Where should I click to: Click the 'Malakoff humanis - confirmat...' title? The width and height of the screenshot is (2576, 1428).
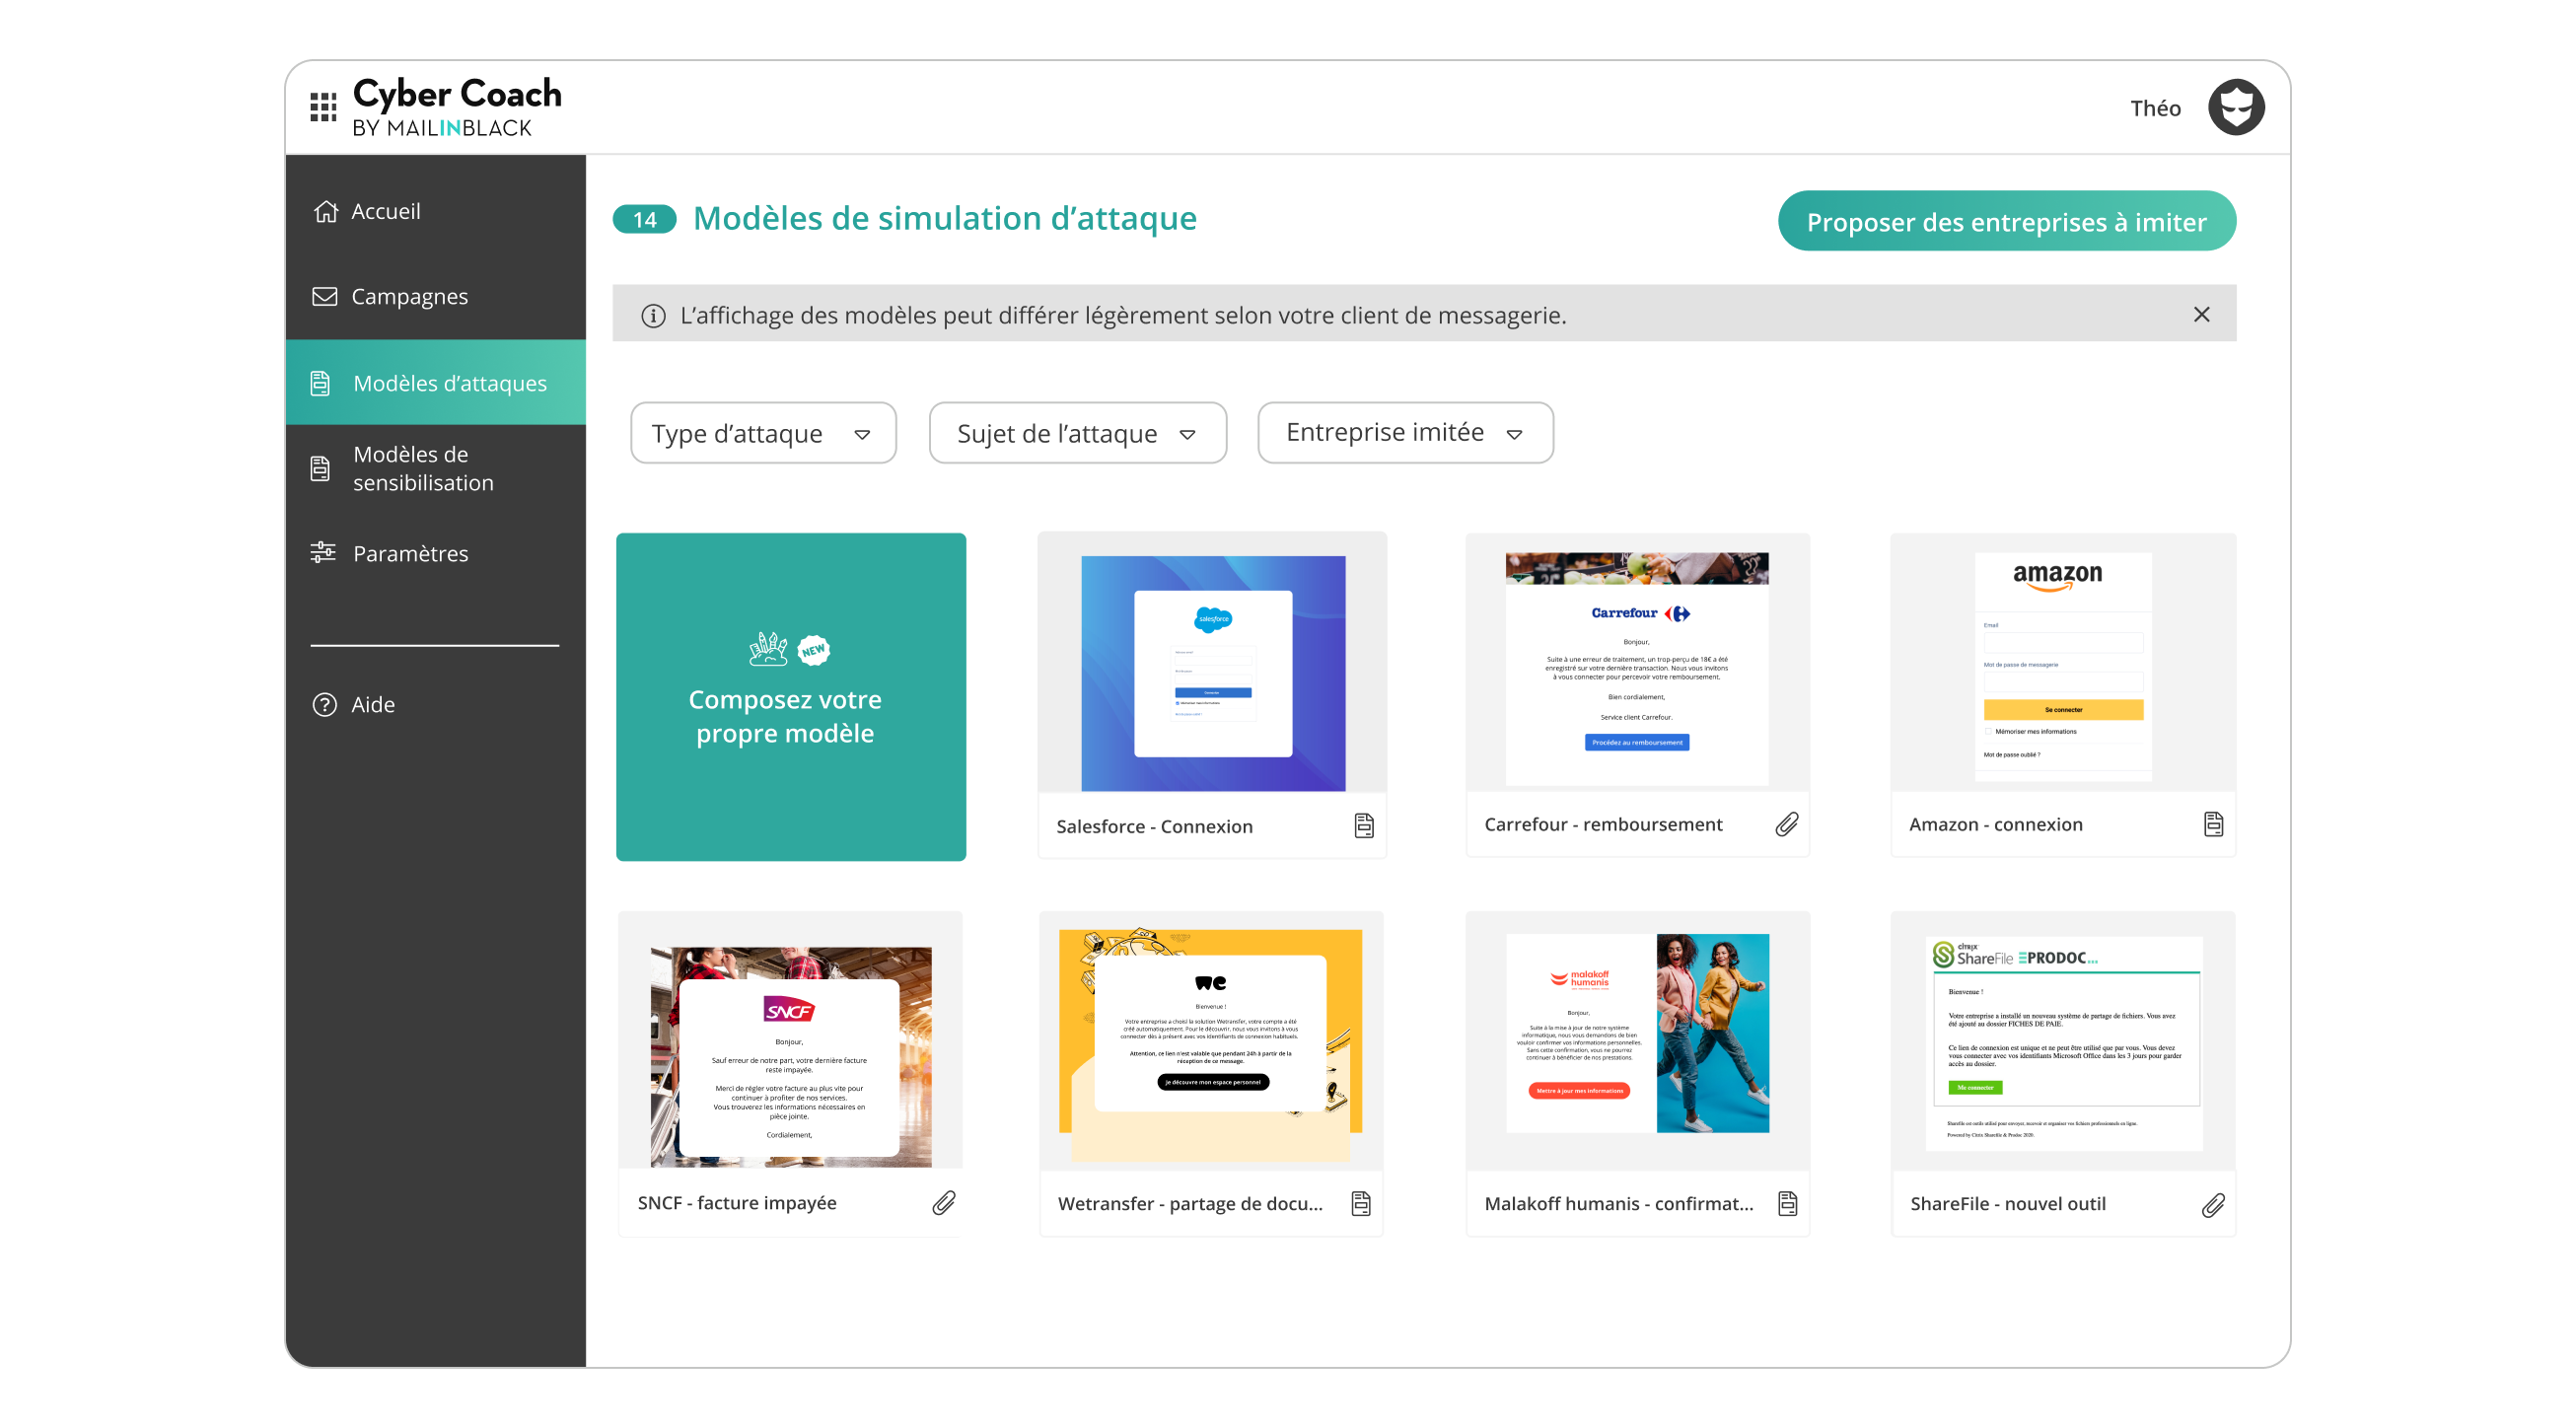click(1619, 1203)
